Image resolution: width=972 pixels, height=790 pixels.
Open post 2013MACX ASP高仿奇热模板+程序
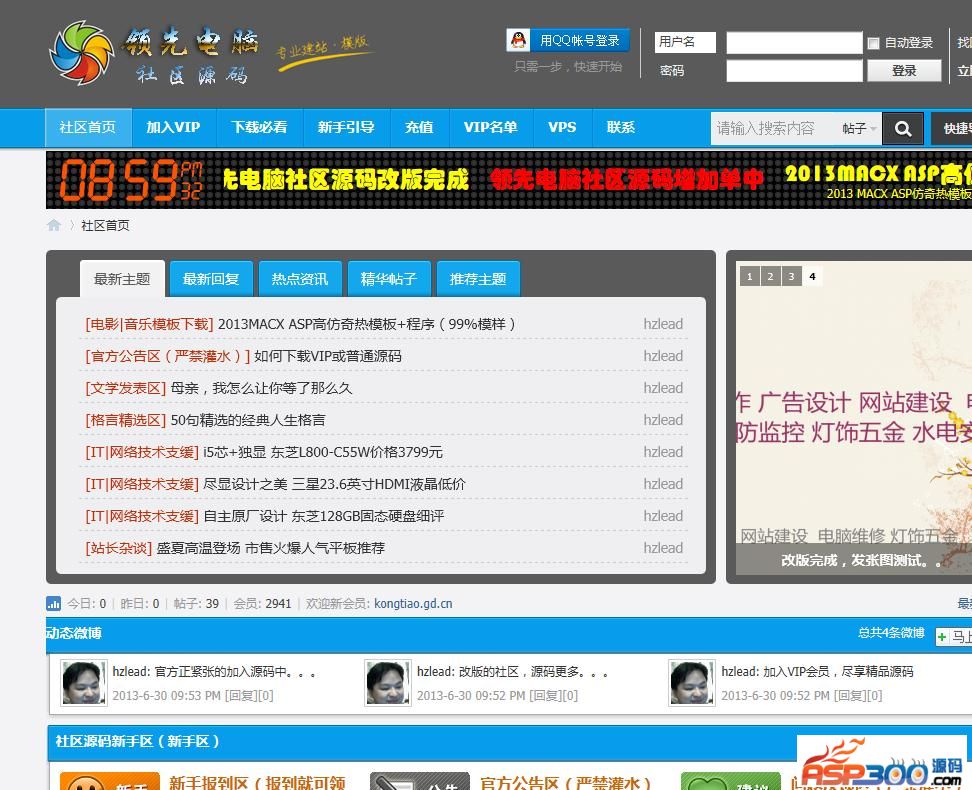[366, 324]
